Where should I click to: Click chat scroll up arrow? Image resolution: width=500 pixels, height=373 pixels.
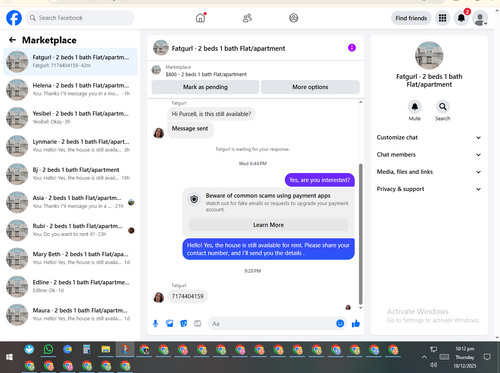tap(360, 102)
